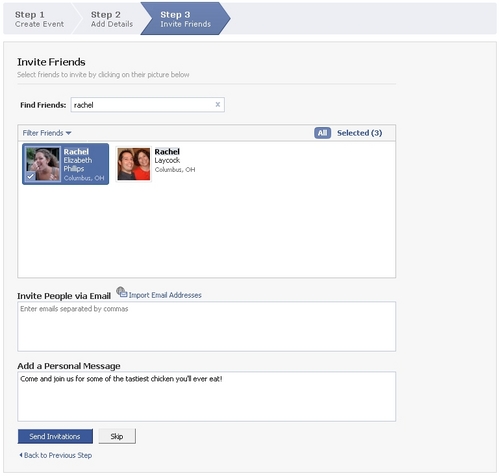Click into the personal message box
This screenshot has width=500, height=476.
pyautogui.click(x=206, y=396)
